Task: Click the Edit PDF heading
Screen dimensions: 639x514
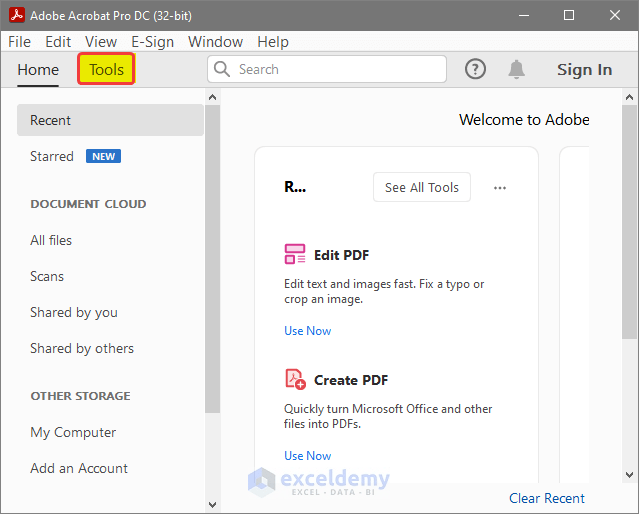Action: tap(342, 255)
